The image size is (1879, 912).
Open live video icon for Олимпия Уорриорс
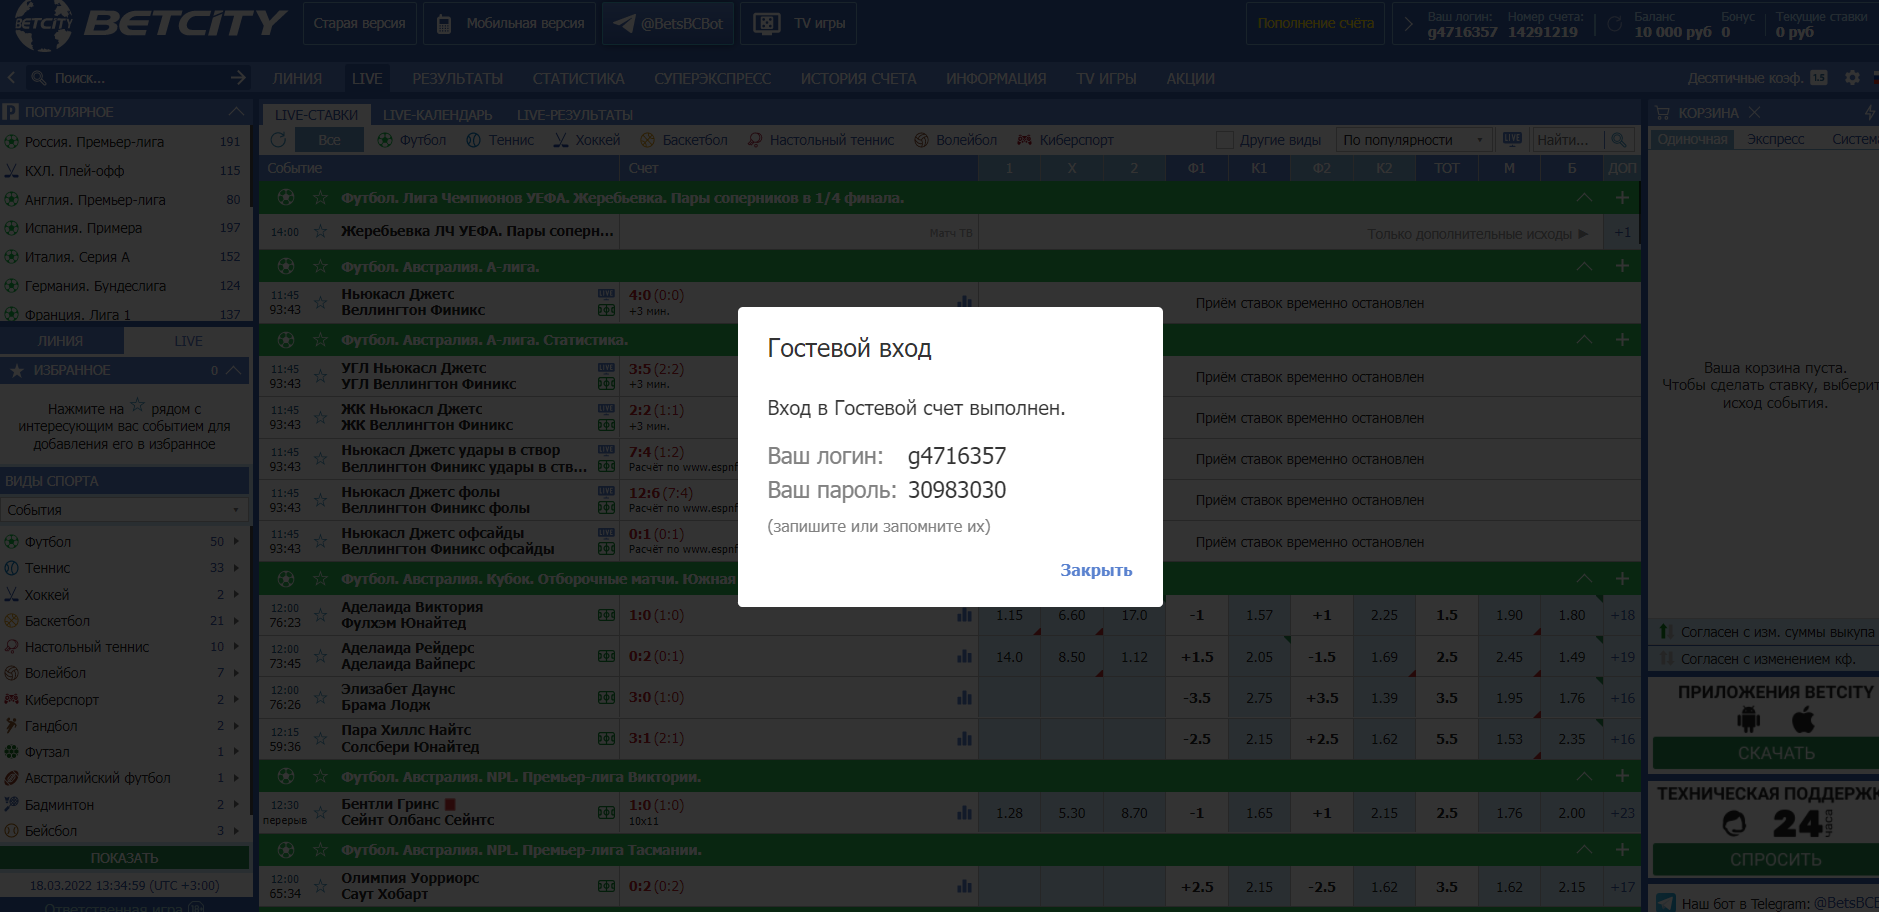(x=606, y=886)
